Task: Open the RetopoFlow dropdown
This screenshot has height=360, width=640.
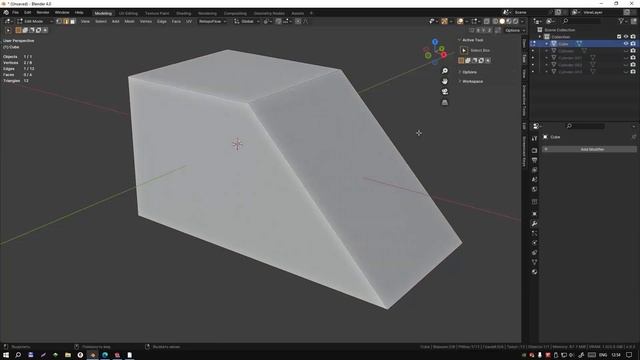Action: [212, 21]
